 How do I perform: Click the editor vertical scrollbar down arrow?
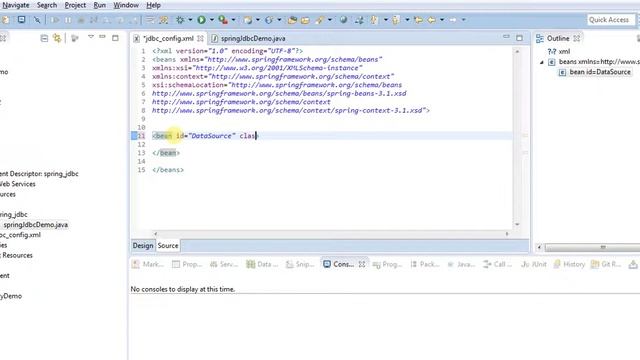517,224
